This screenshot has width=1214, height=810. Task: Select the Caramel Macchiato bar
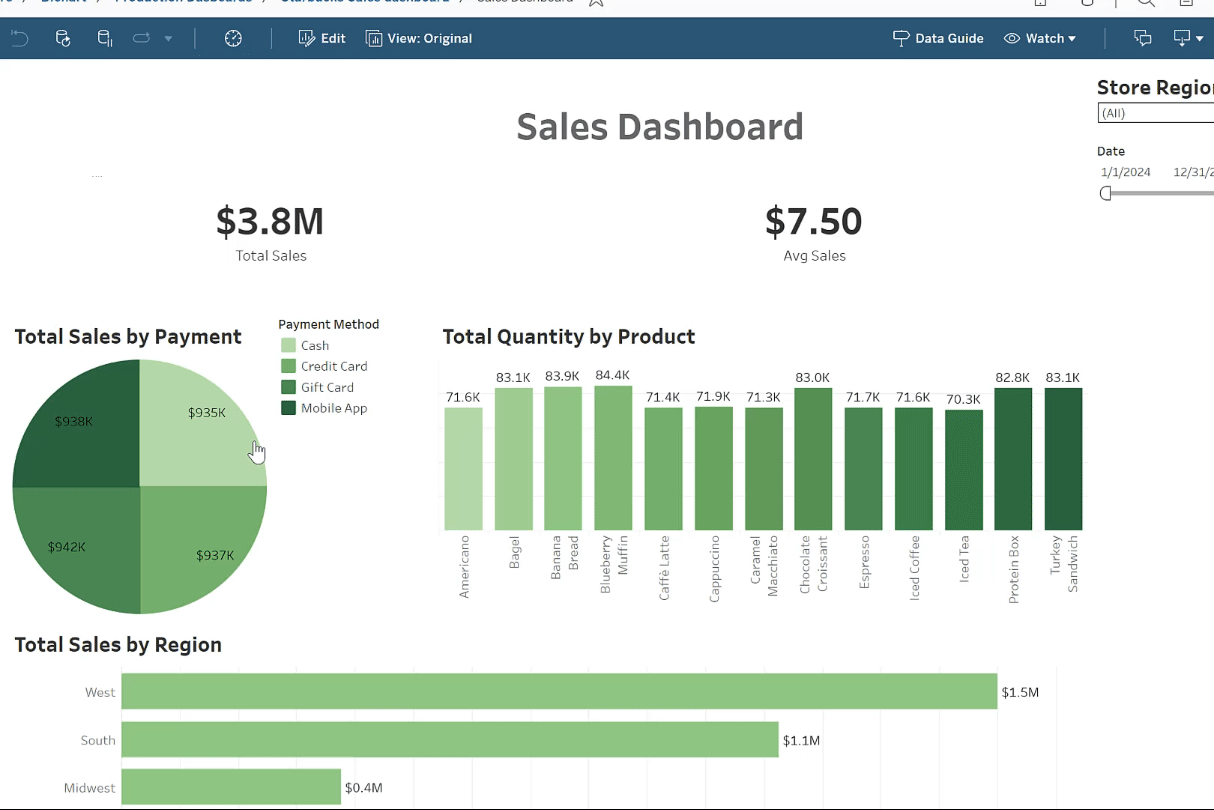pyautogui.click(x=763, y=469)
